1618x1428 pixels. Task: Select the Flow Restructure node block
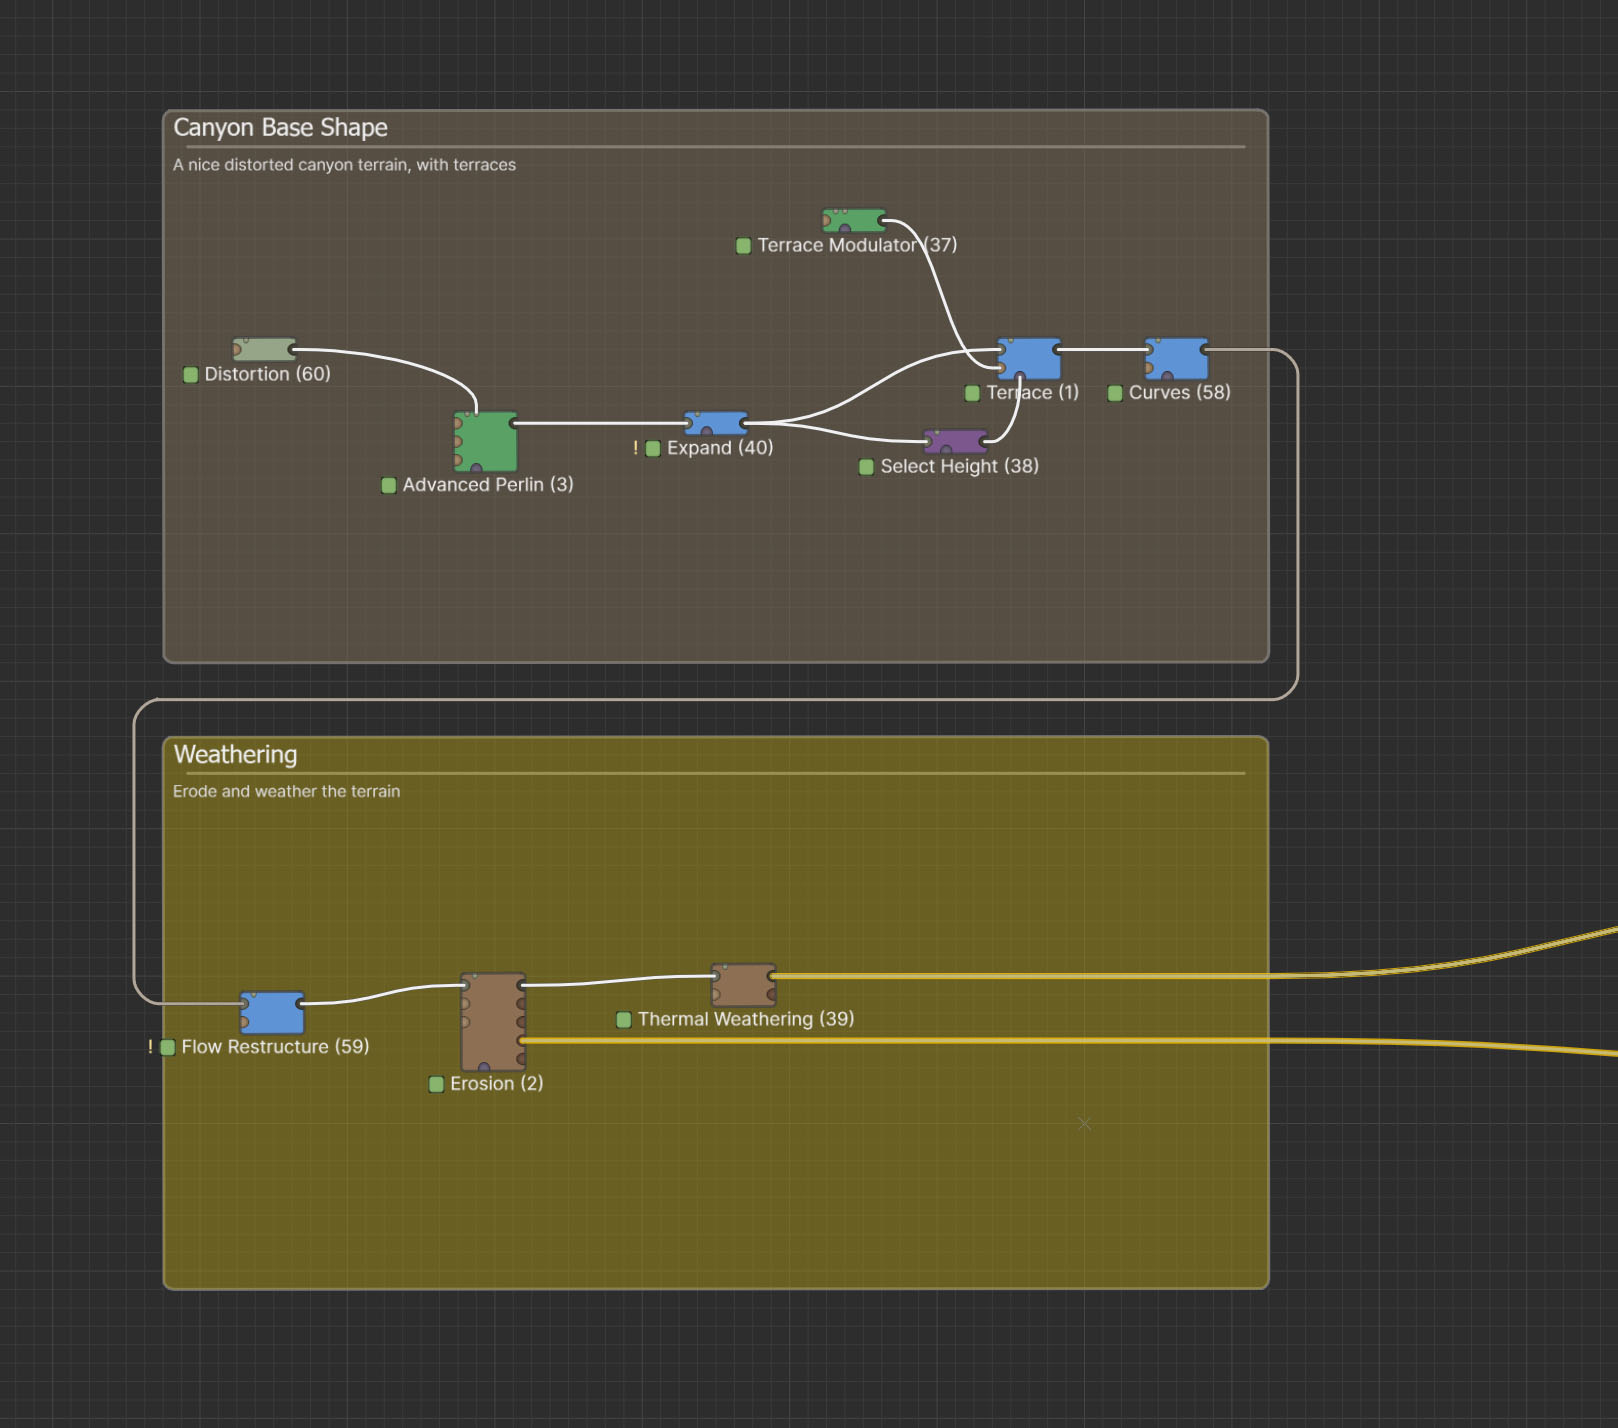pos(272,1013)
